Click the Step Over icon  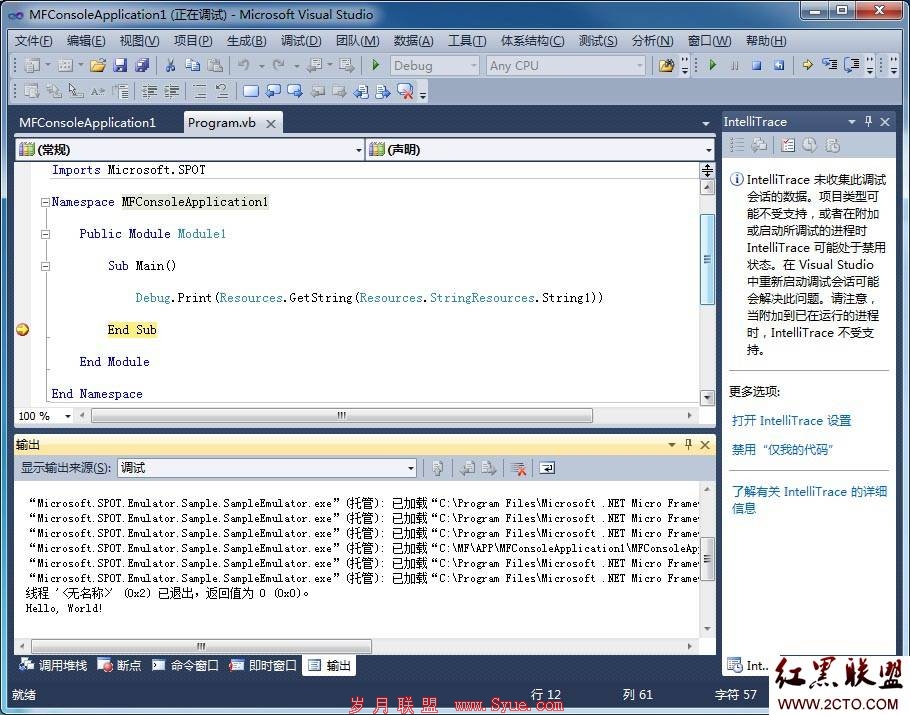click(851, 64)
